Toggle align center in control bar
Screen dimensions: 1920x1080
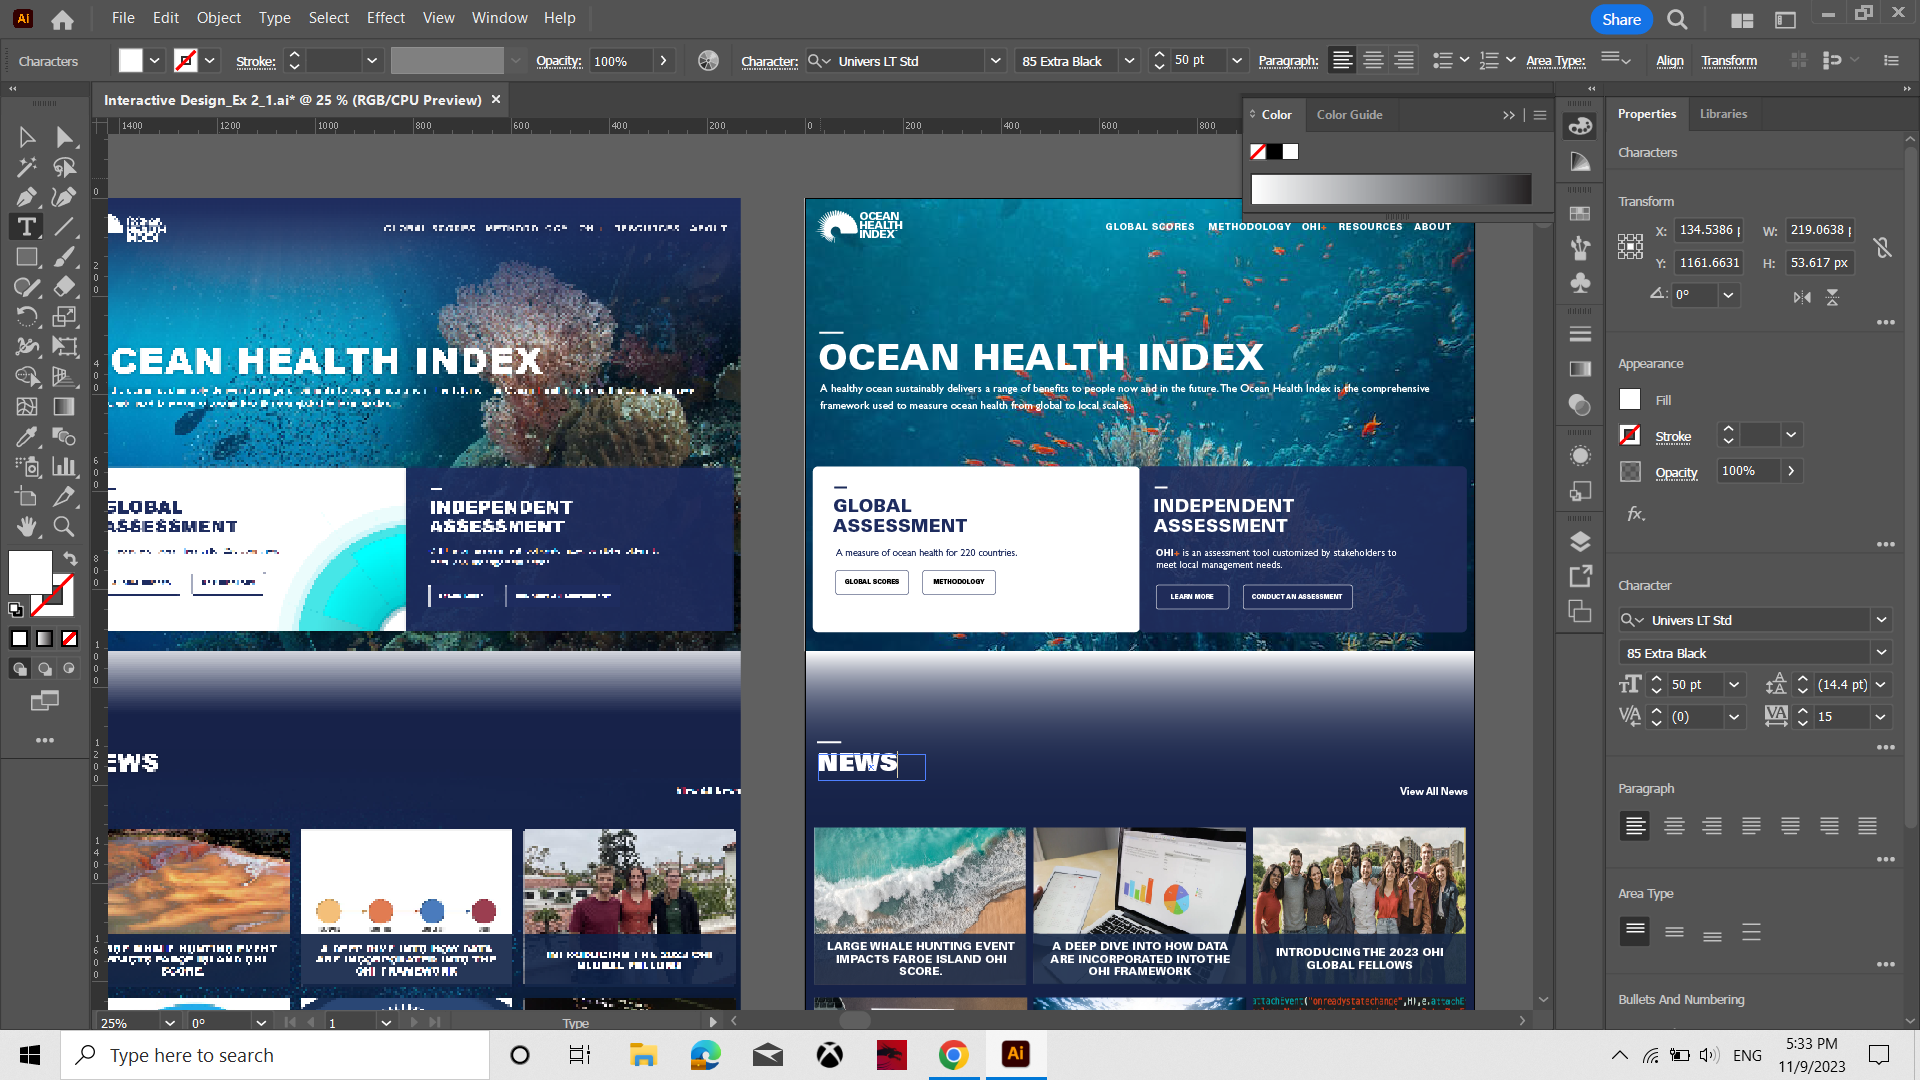[x=1373, y=61]
